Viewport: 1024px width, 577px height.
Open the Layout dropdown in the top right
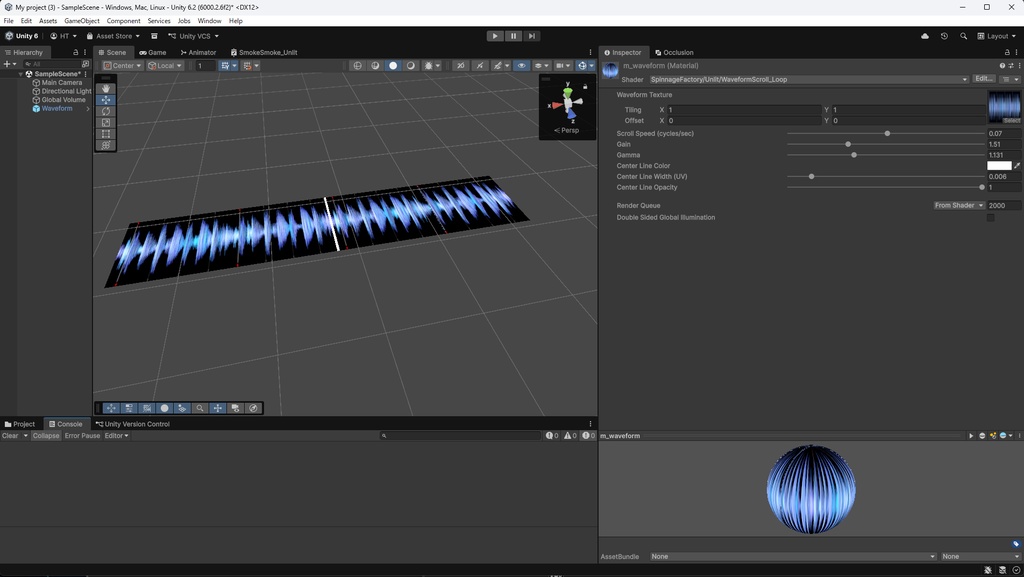tap(999, 35)
